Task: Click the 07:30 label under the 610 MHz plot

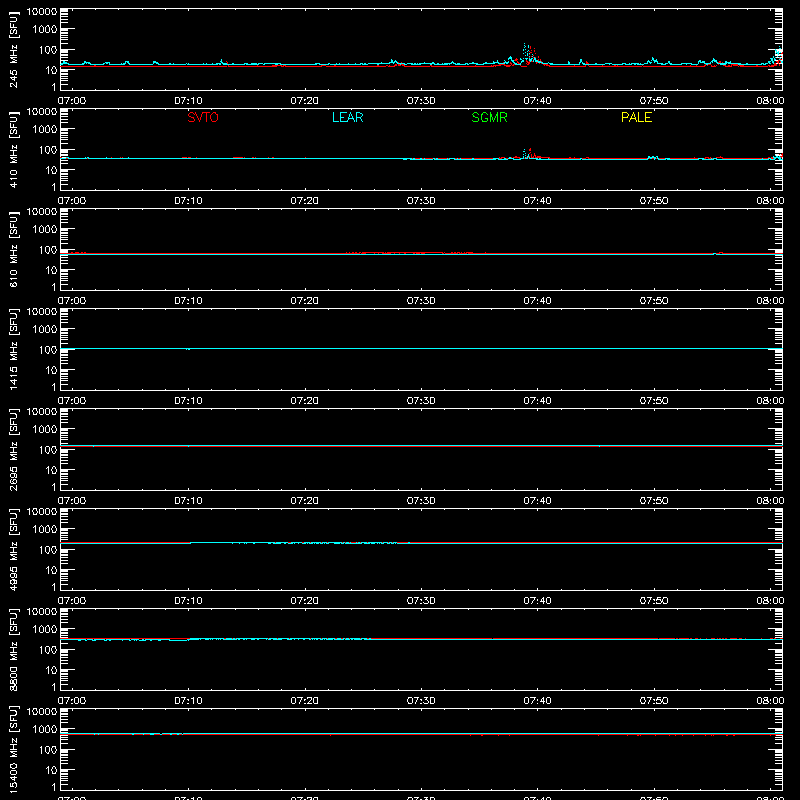Action: [x=421, y=301]
